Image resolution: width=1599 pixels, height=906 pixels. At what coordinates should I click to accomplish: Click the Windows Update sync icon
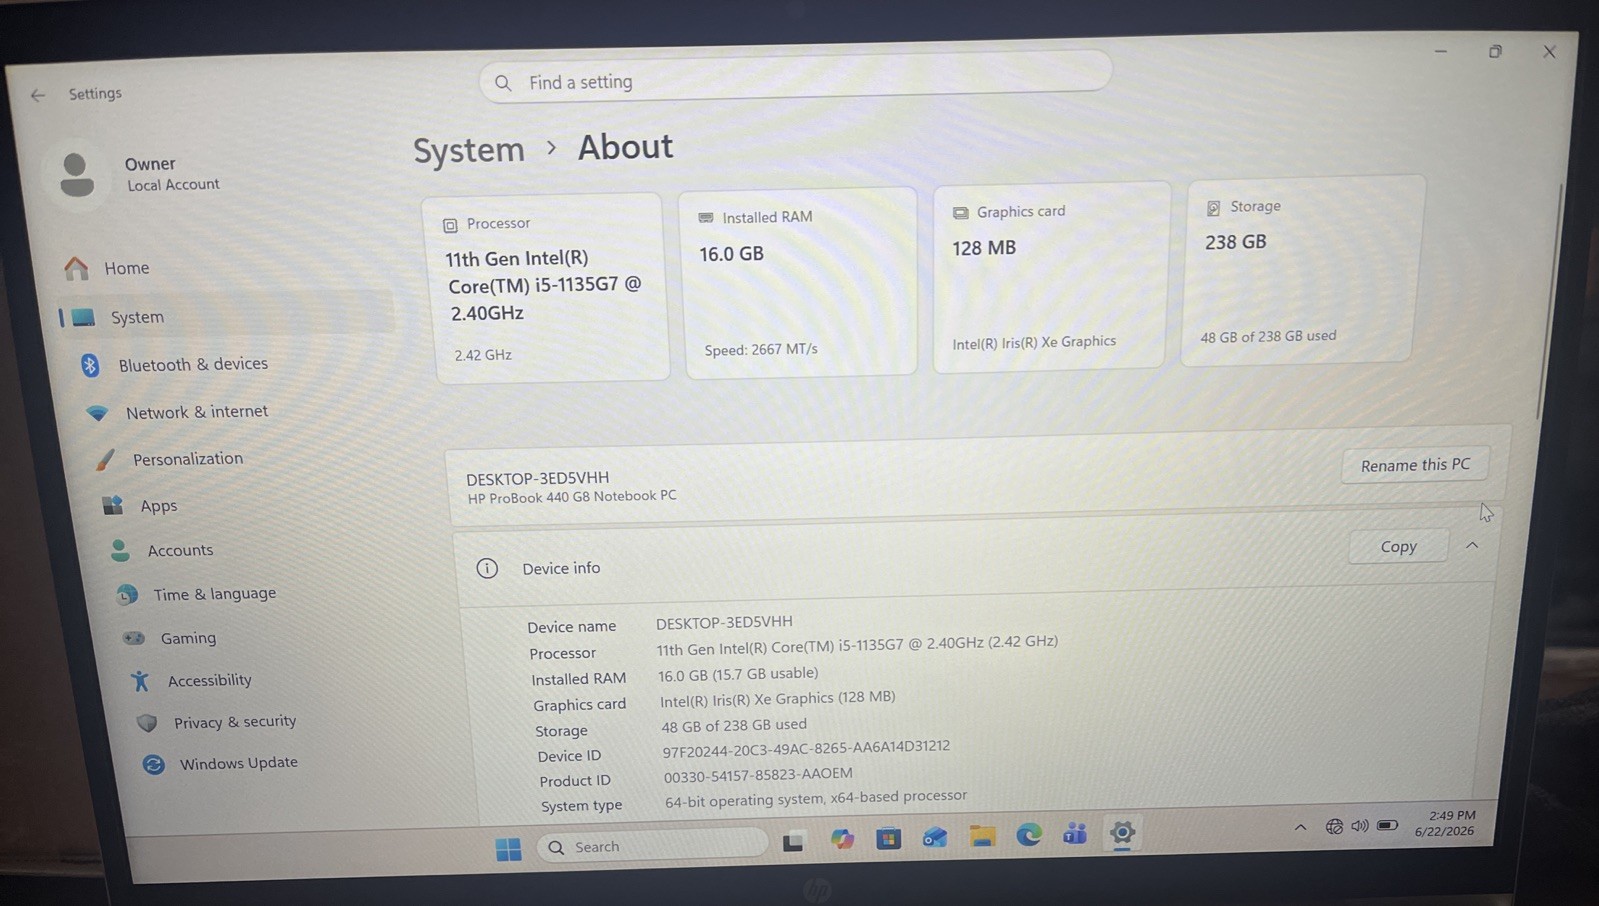pyautogui.click(x=153, y=764)
